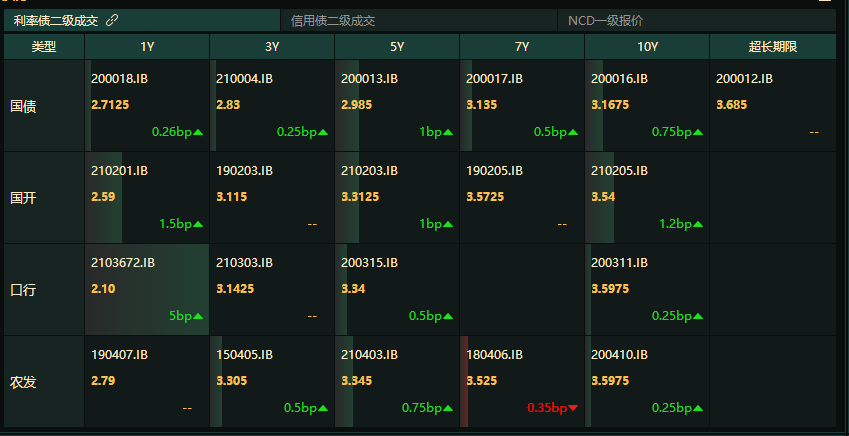Click the 超长期限 column header
Viewport: 849px width, 436px height.
click(773, 47)
